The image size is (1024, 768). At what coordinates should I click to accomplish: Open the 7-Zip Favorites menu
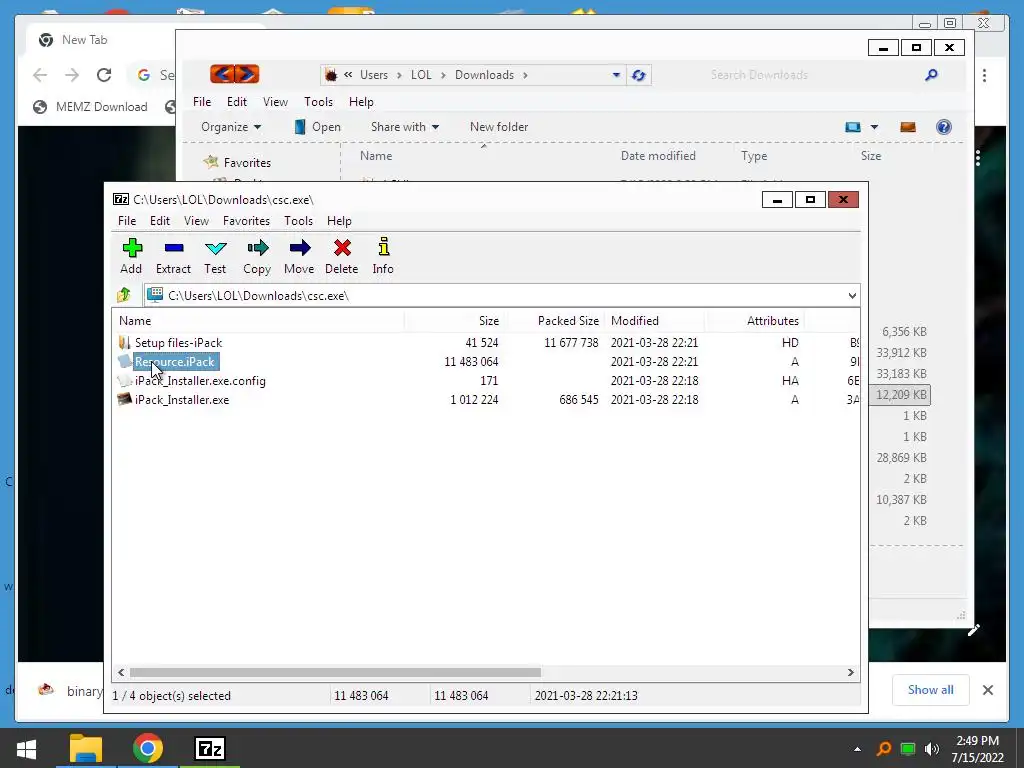pos(246,221)
